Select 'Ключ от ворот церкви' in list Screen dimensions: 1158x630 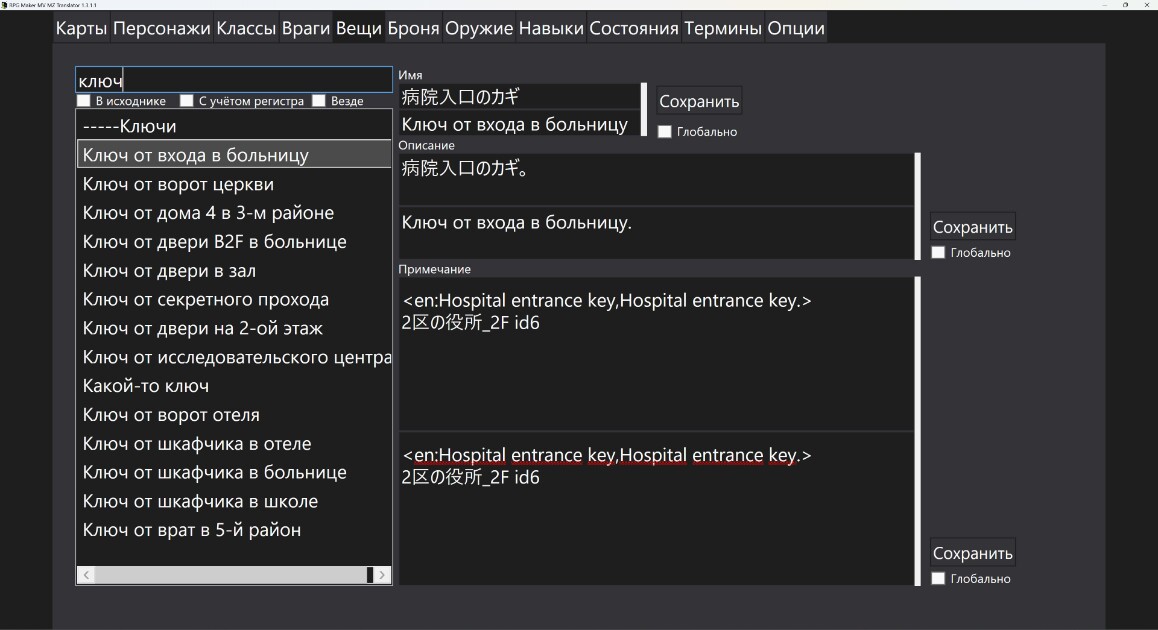(x=178, y=184)
